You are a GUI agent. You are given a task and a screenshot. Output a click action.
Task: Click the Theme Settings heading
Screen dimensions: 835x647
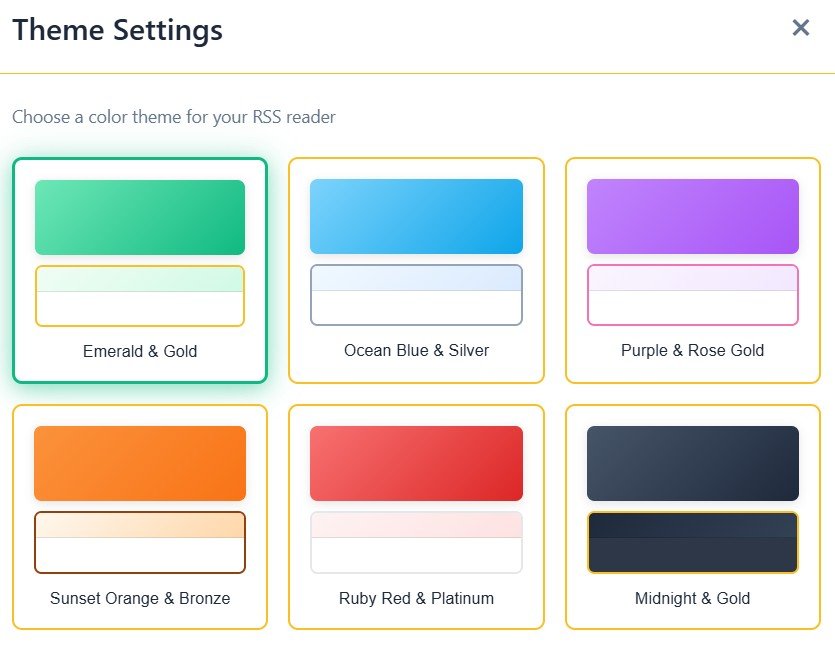point(117,30)
